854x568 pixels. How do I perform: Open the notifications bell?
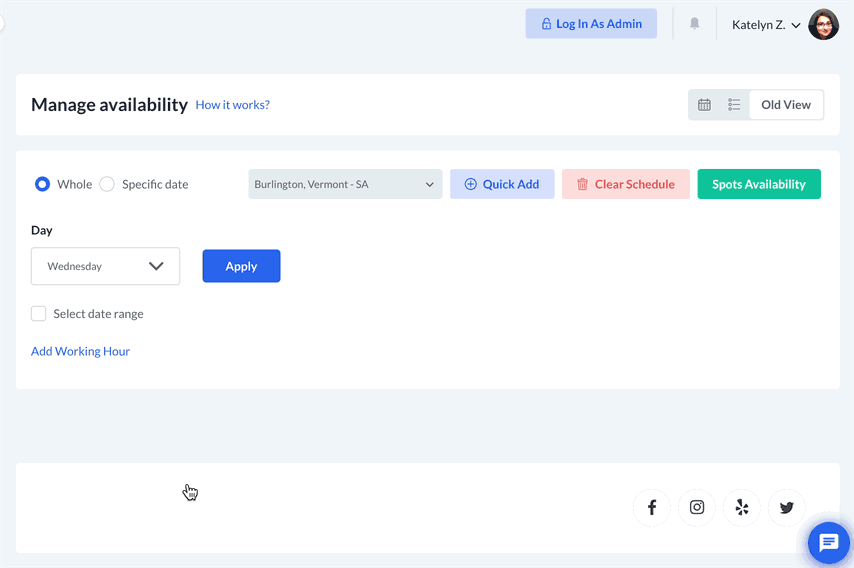click(694, 24)
